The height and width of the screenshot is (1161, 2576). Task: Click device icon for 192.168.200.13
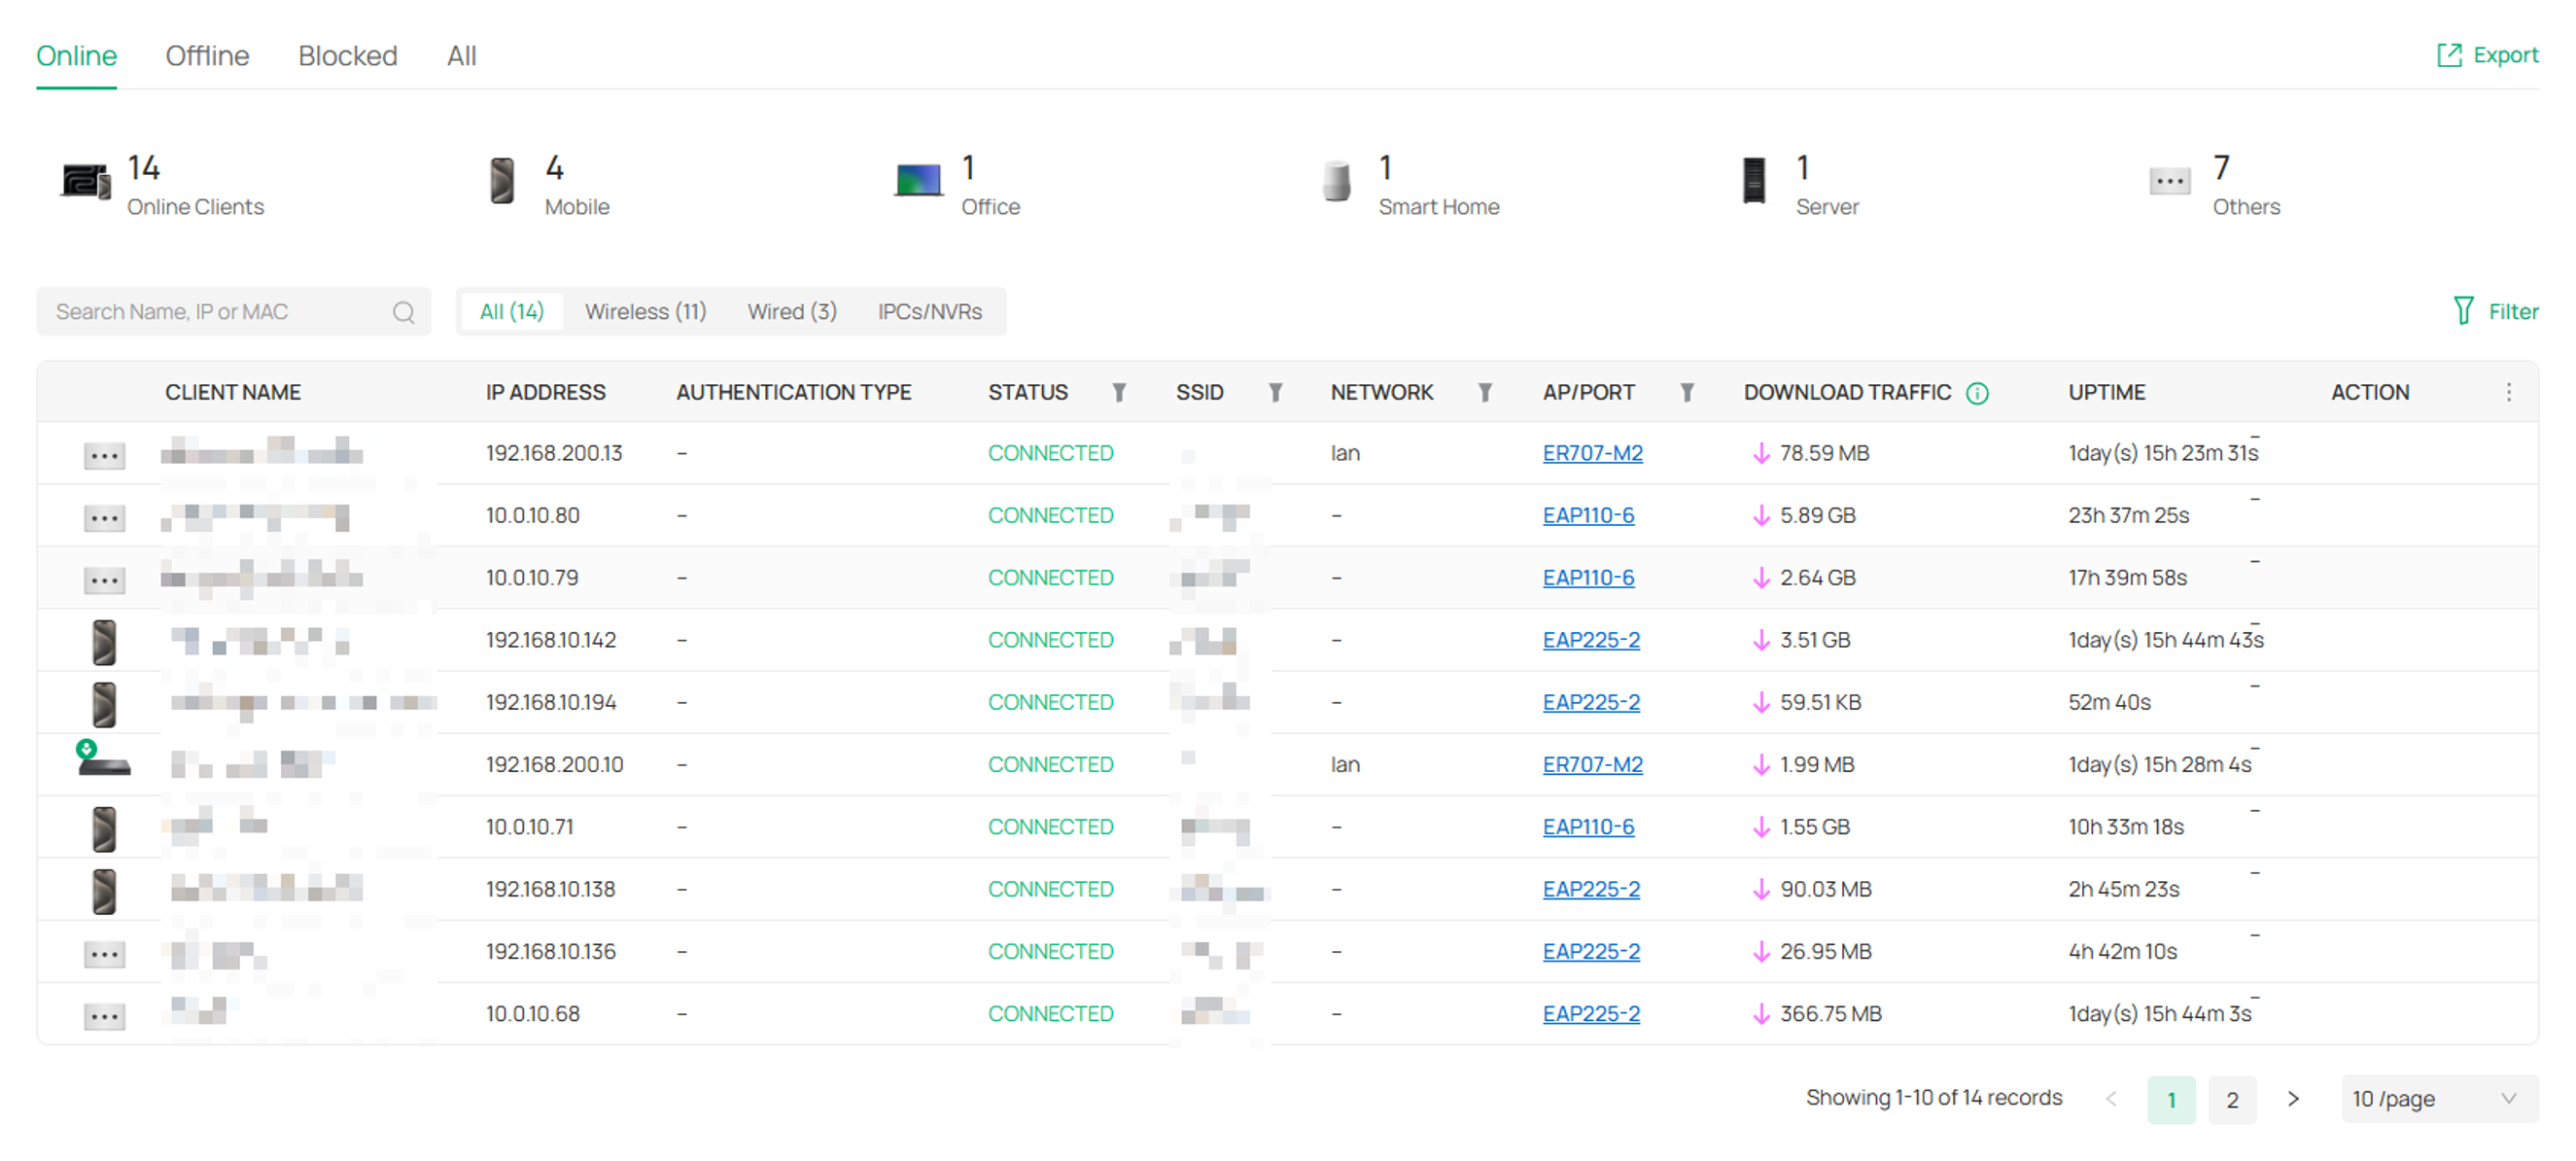coord(104,456)
